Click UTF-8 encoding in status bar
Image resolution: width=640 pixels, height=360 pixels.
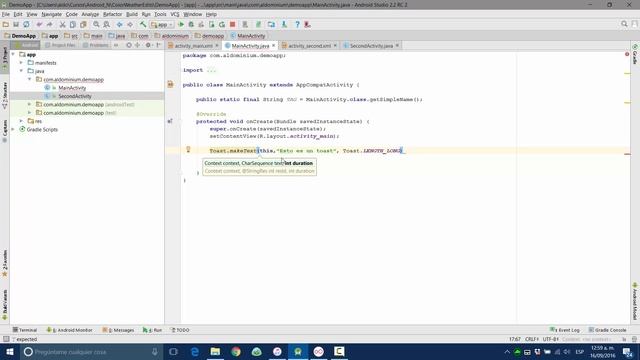(551, 339)
